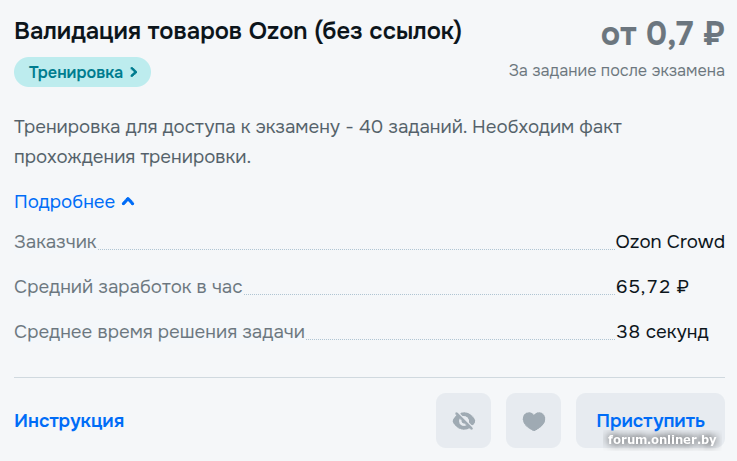
Task: Click the Среднее время решения задачи label
Action: [x=159, y=332]
